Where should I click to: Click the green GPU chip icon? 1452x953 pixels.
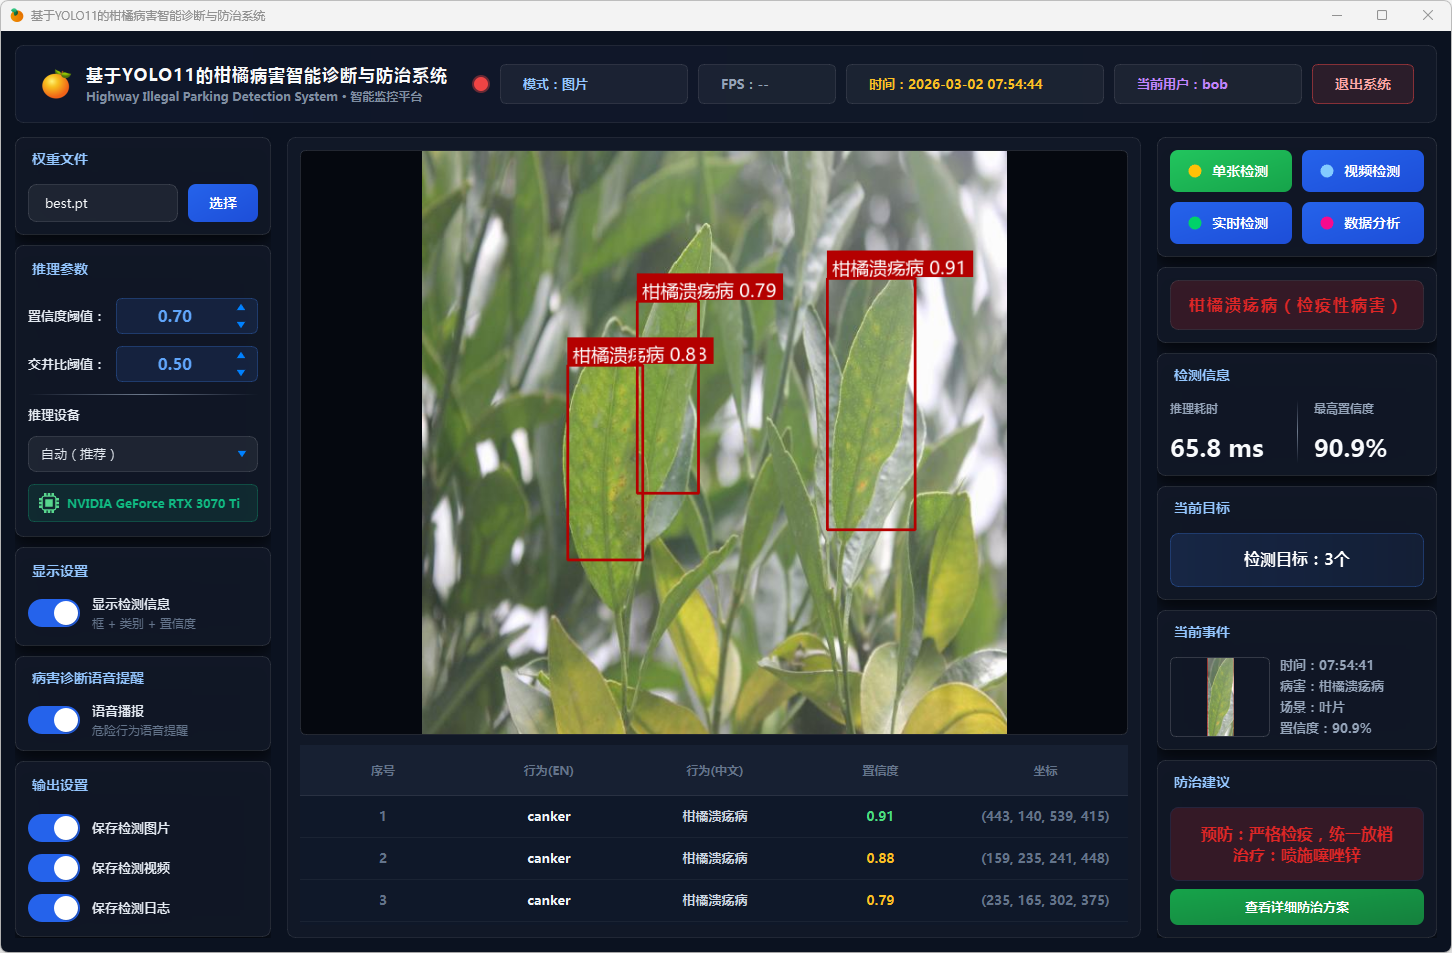[48, 503]
